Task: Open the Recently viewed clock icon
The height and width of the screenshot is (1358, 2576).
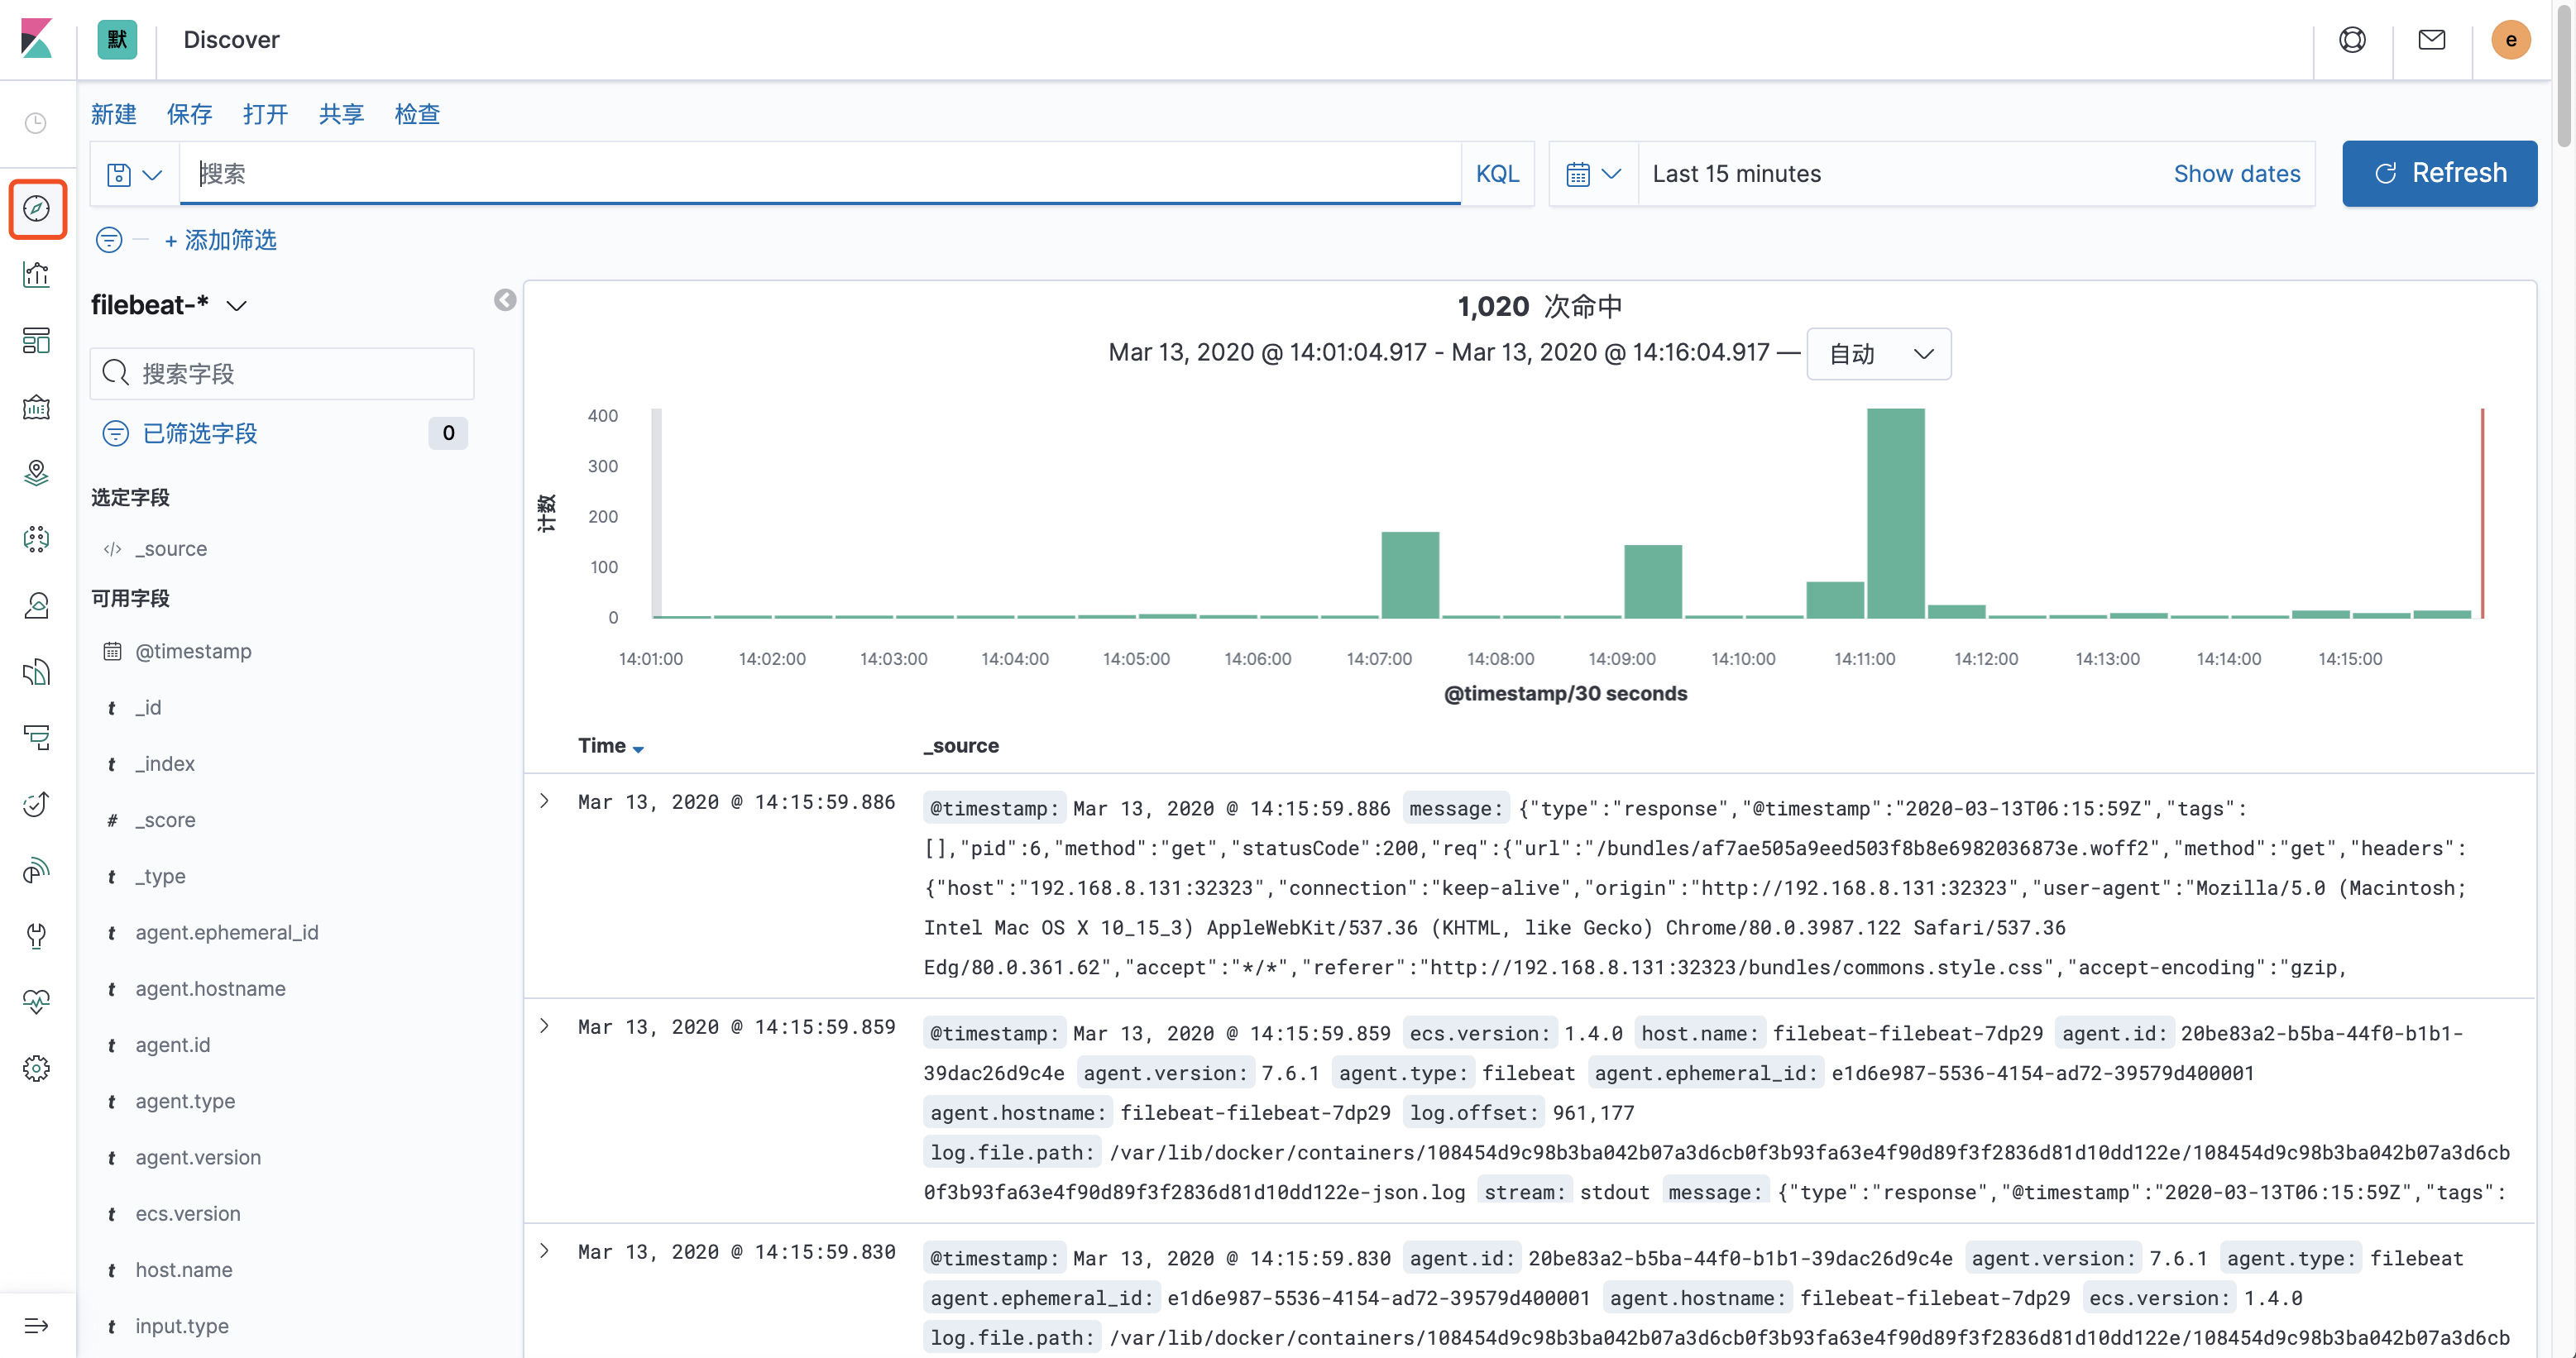Action: [36, 123]
